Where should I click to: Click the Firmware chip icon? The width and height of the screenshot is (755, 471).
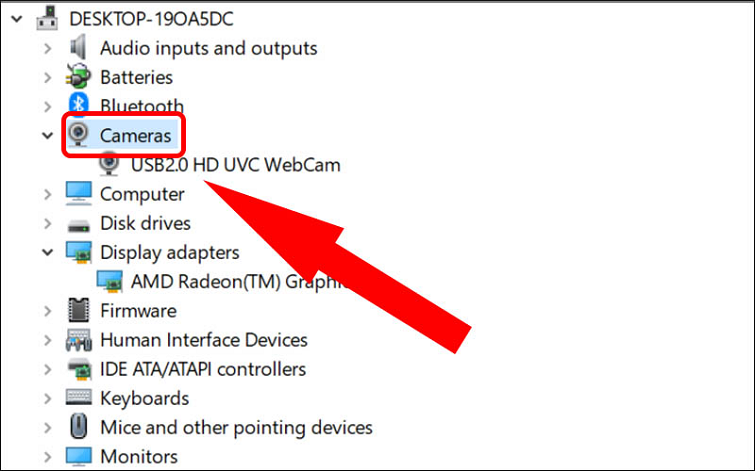pyautogui.click(x=78, y=311)
